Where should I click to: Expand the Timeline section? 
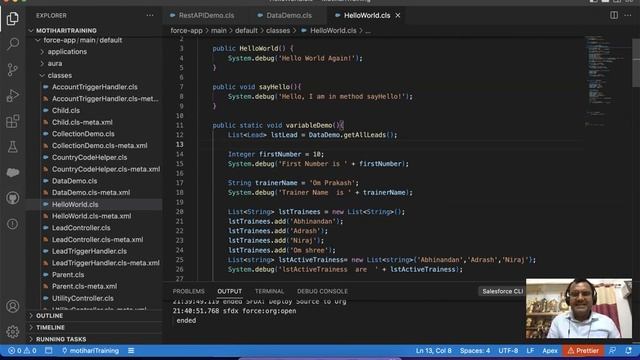click(50, 328)
